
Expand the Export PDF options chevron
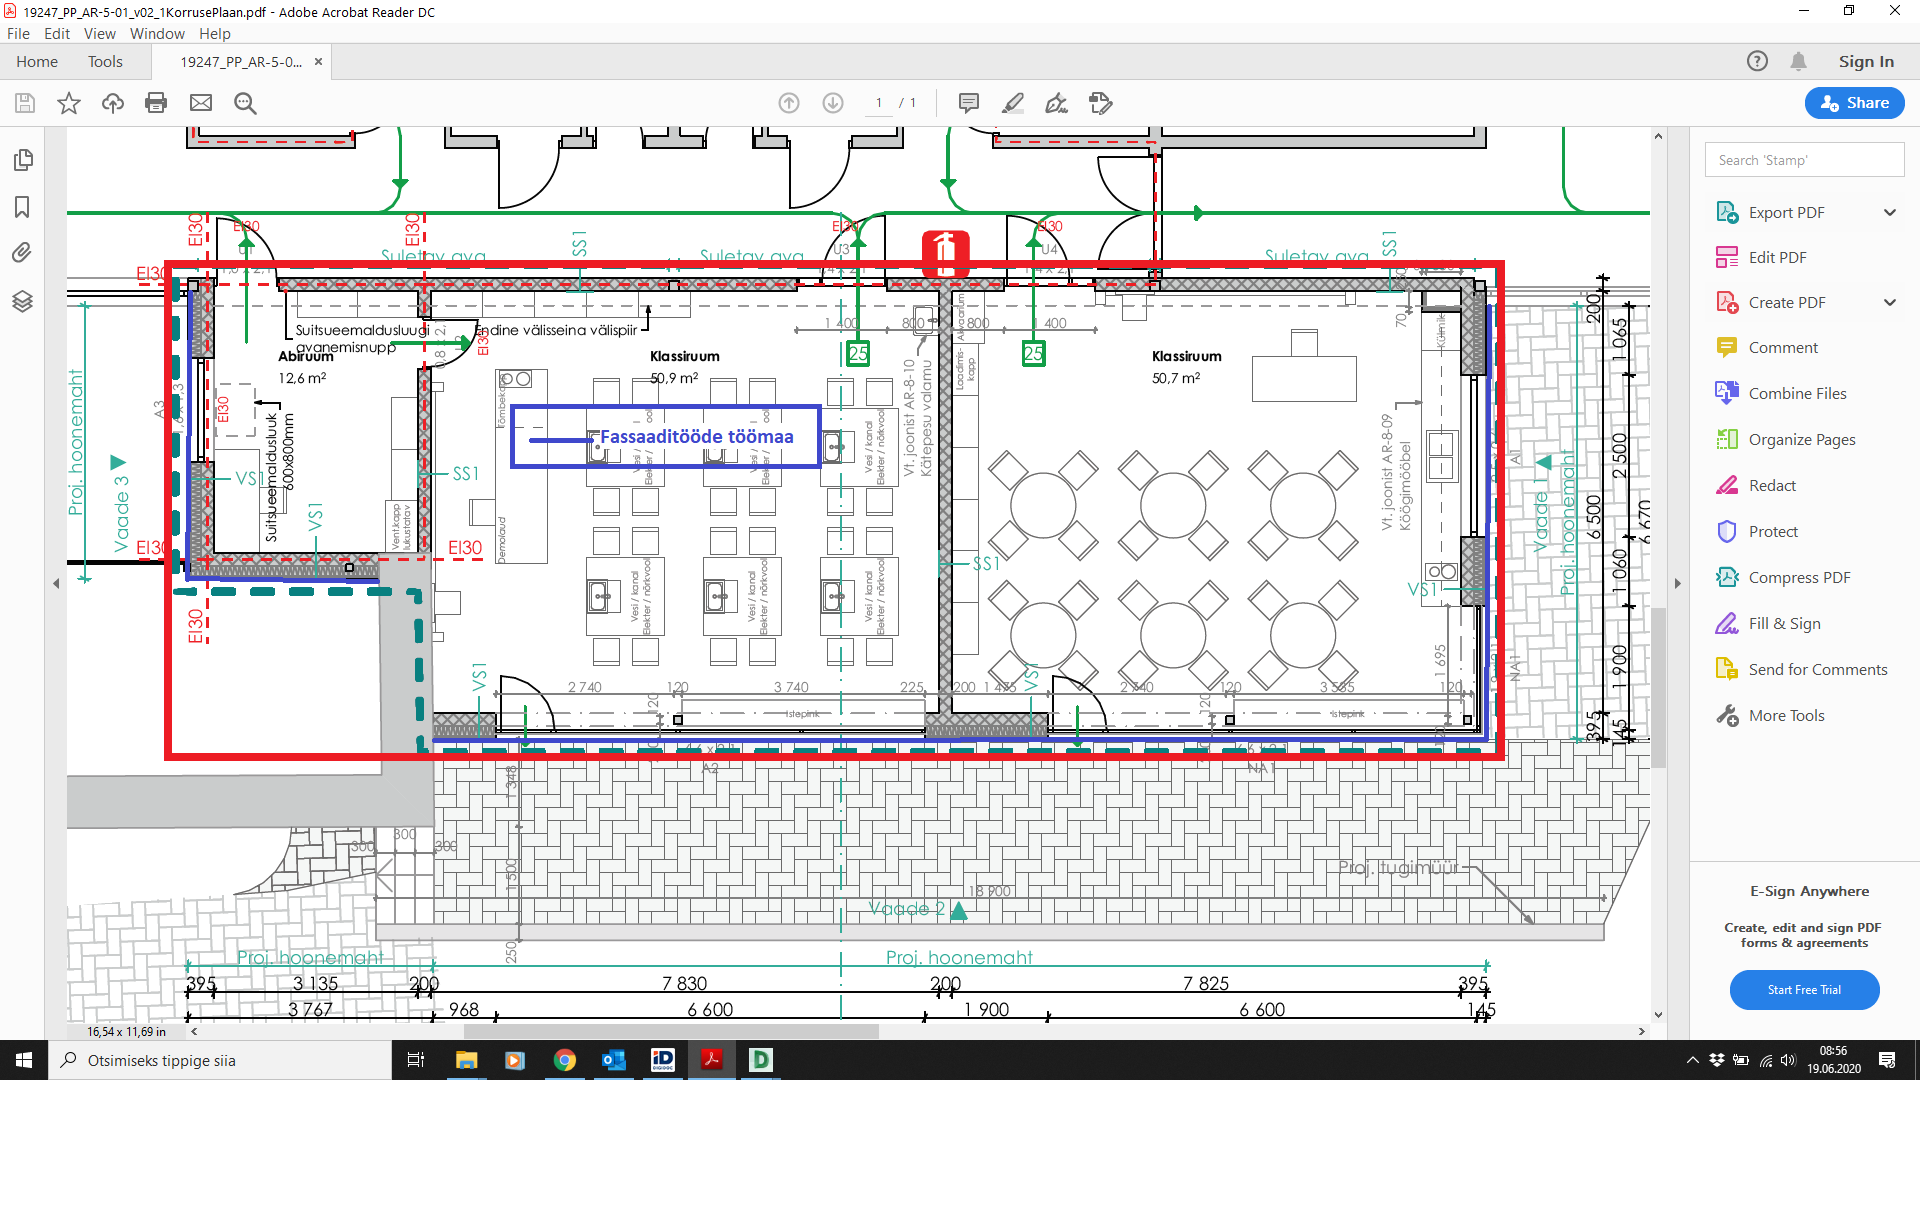1889,212
